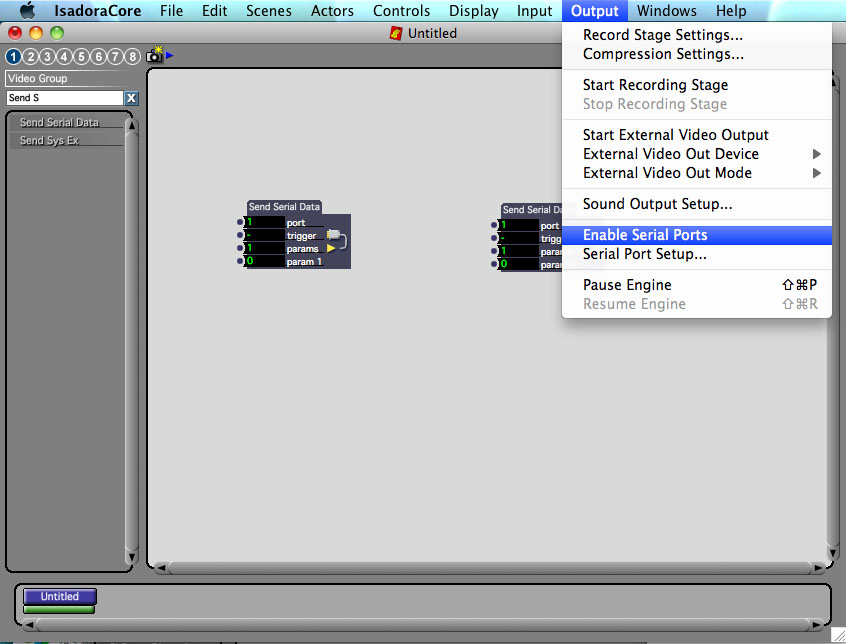Click the actor search field

pyautogui.click(x=64, y=98)
